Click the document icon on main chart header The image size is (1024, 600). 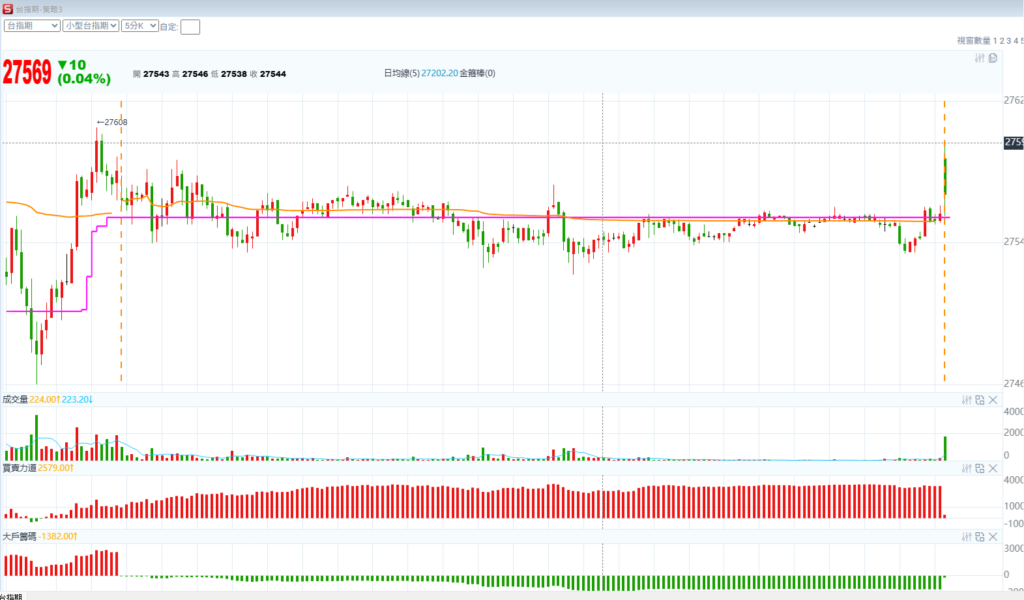[993, 58]
